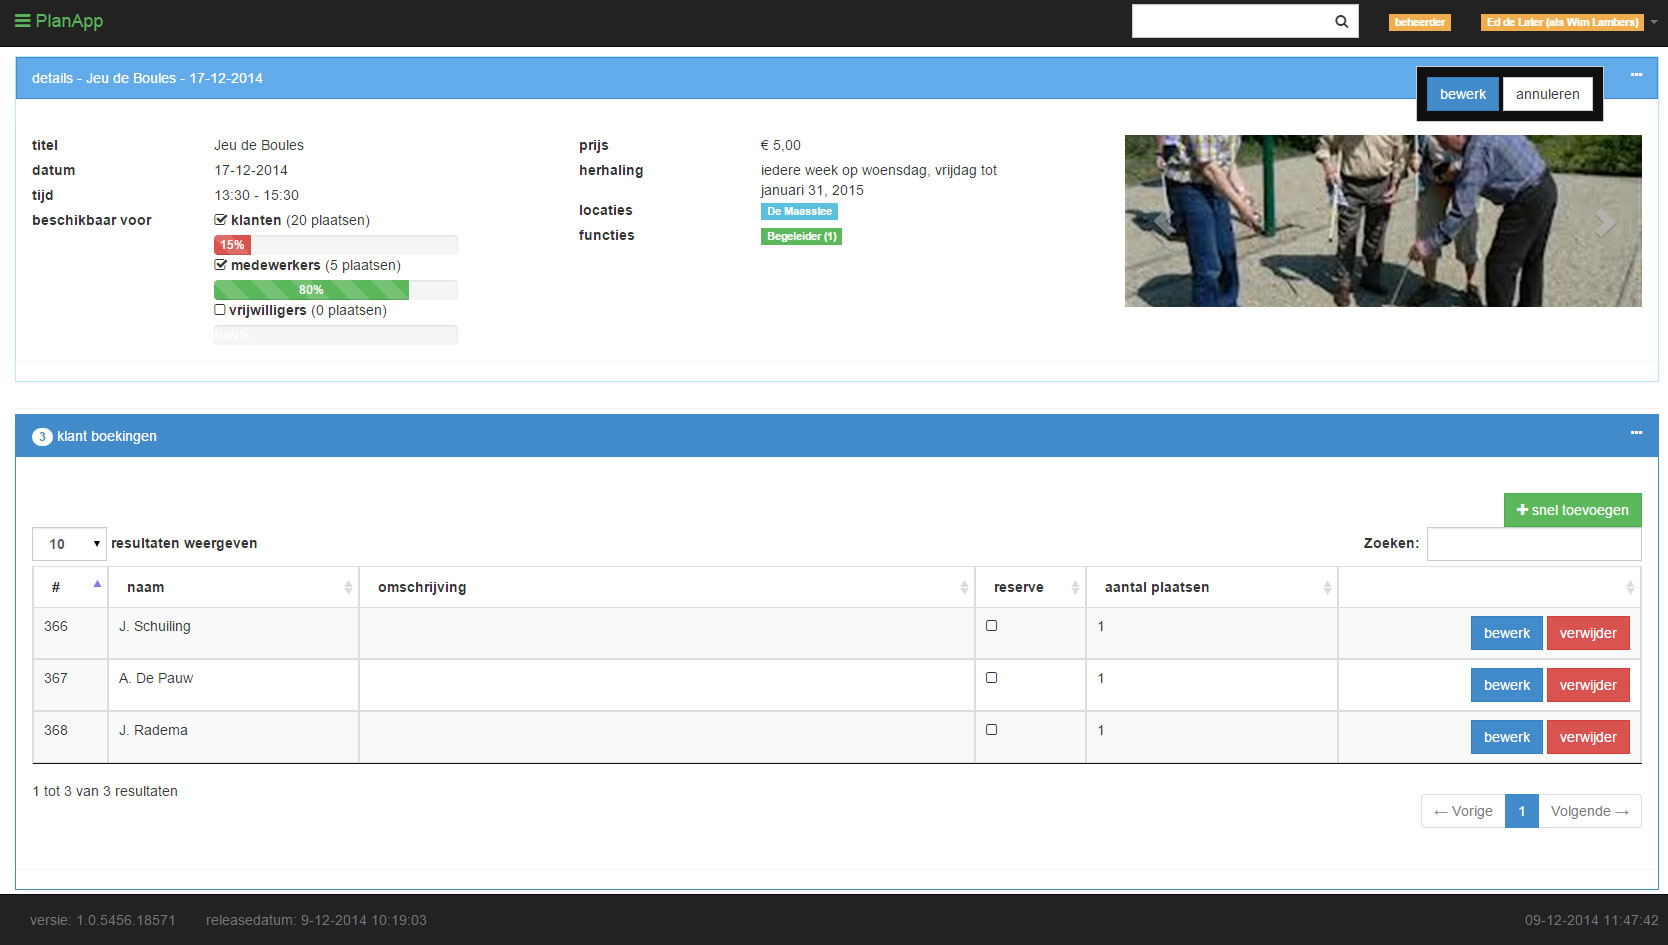Screen dimensions: 1668x945
Task: Delete booking of A. De Pauw
Action: pos(1587,685)
